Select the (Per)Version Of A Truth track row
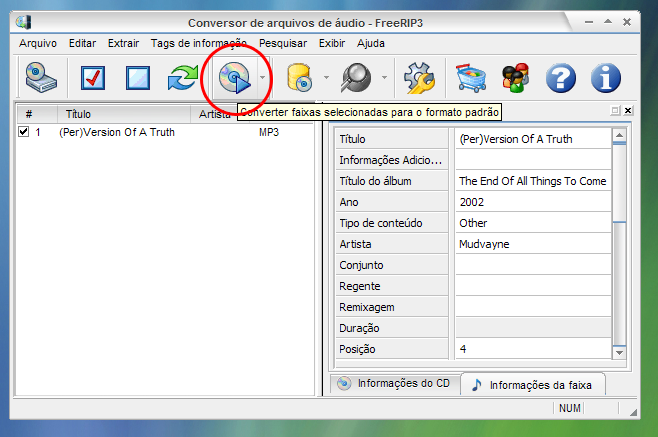Viewport: 658px width, 437px height. [x=165, y=132]
